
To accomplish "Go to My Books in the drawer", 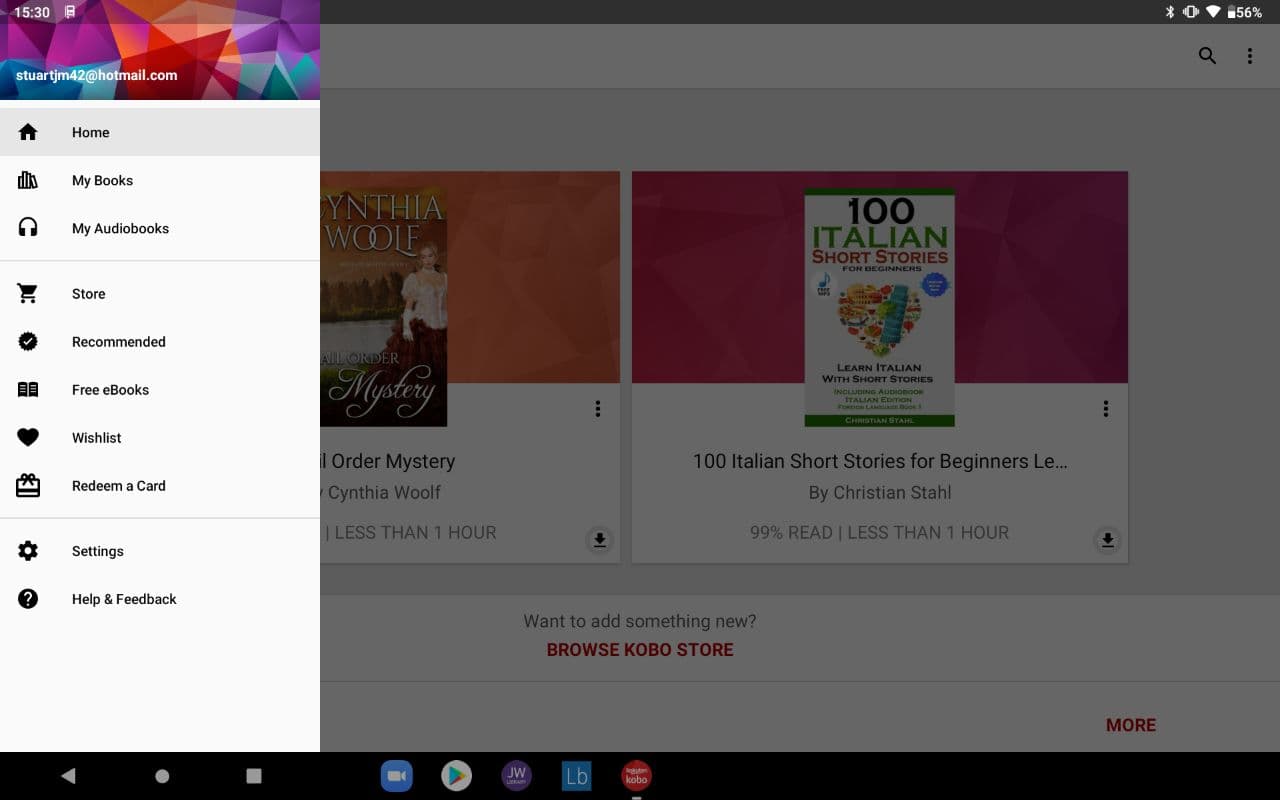I will [x=160, y=180].
